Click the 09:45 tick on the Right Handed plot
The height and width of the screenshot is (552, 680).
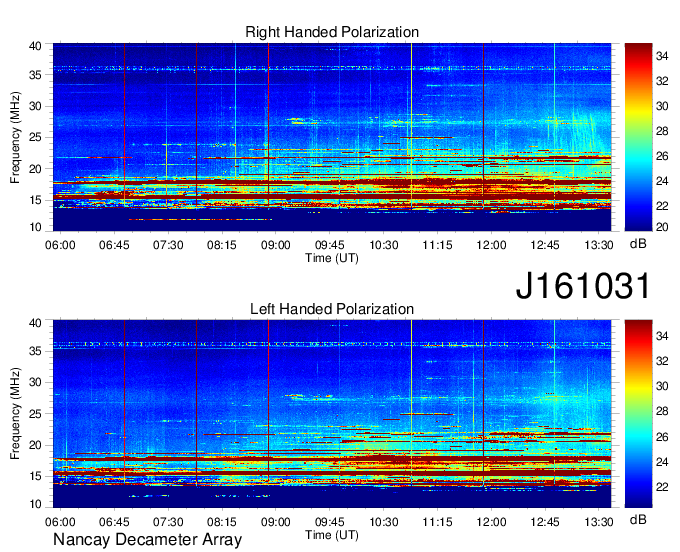tap(330, 245)
